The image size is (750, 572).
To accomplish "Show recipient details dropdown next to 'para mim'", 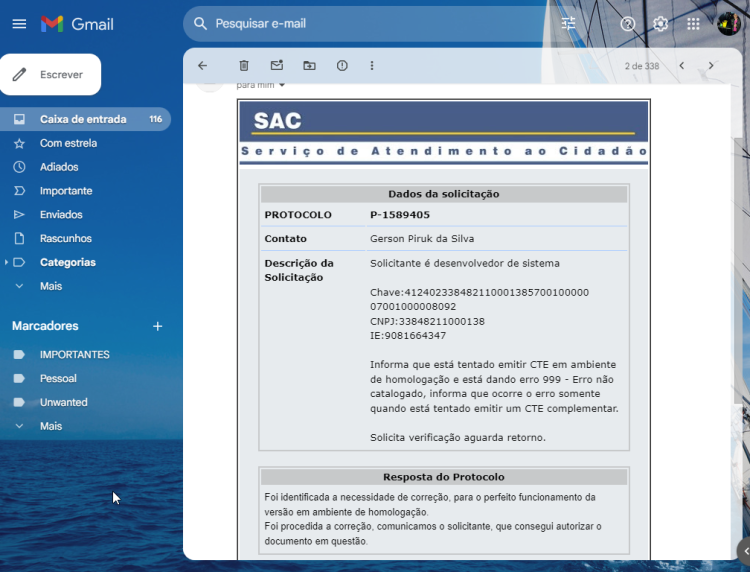I will click(282, 85).
